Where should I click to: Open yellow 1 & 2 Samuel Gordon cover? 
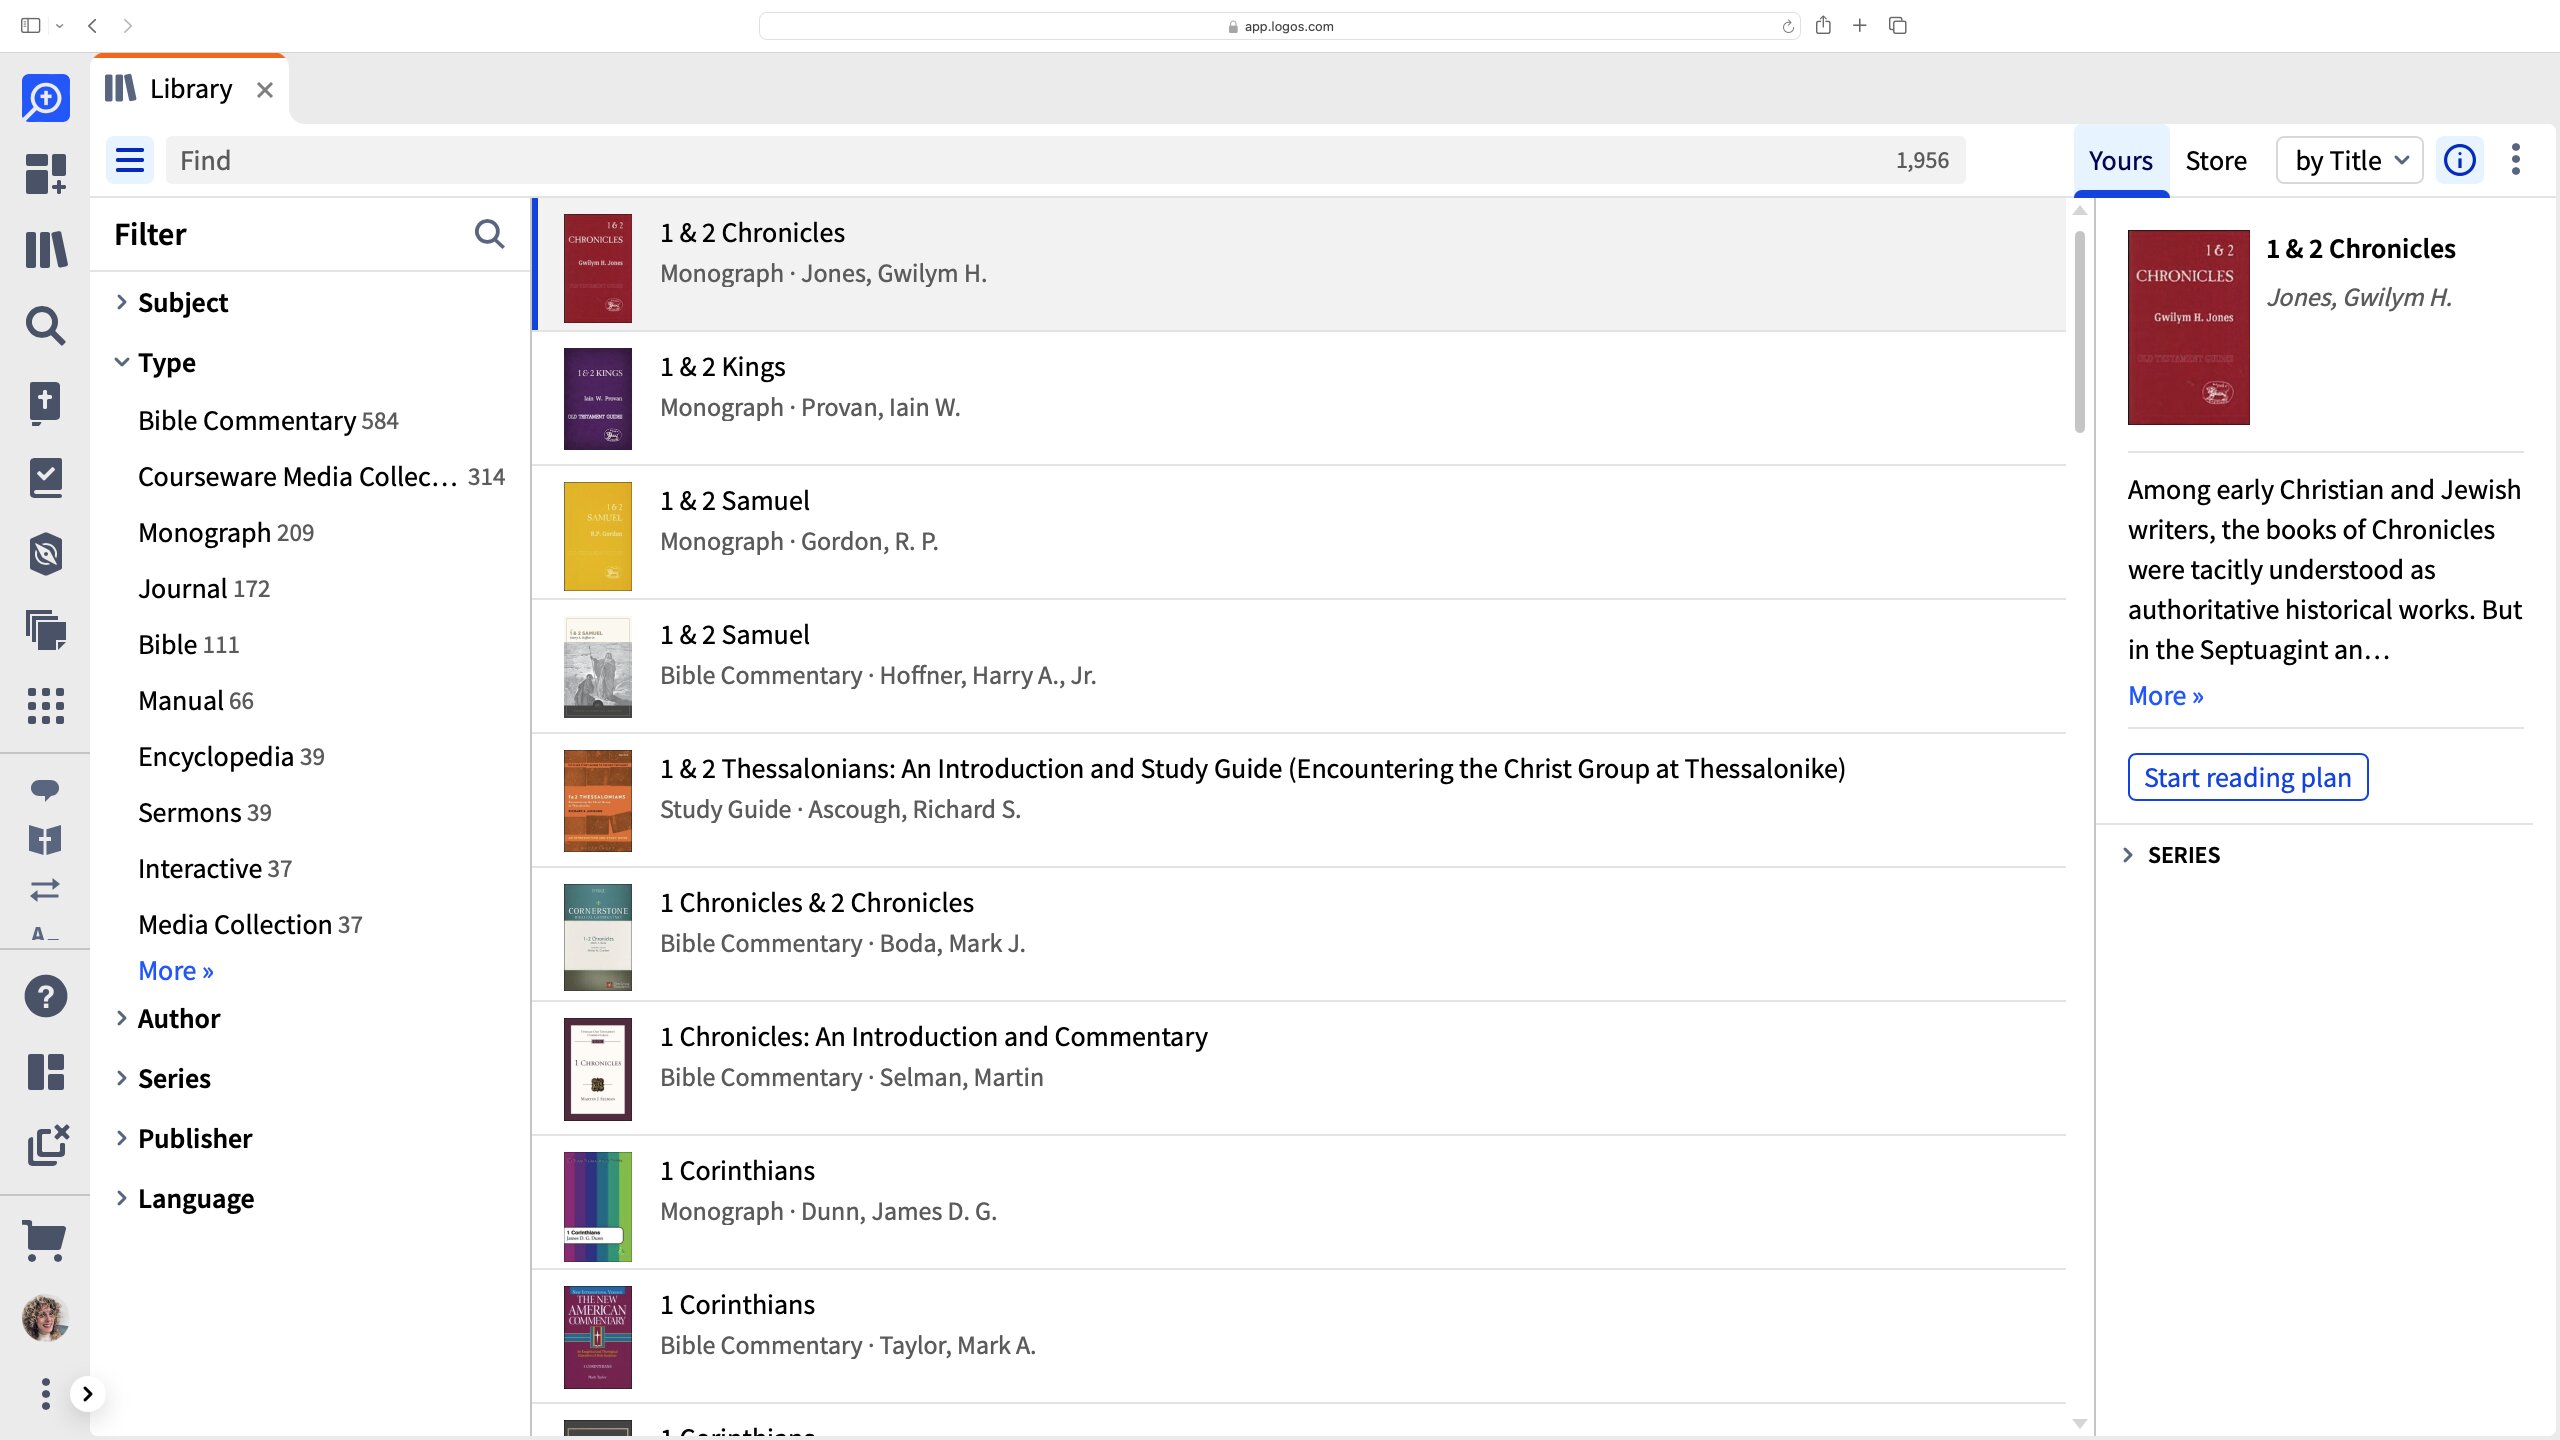pyautogui.click(x=598, y=536)
